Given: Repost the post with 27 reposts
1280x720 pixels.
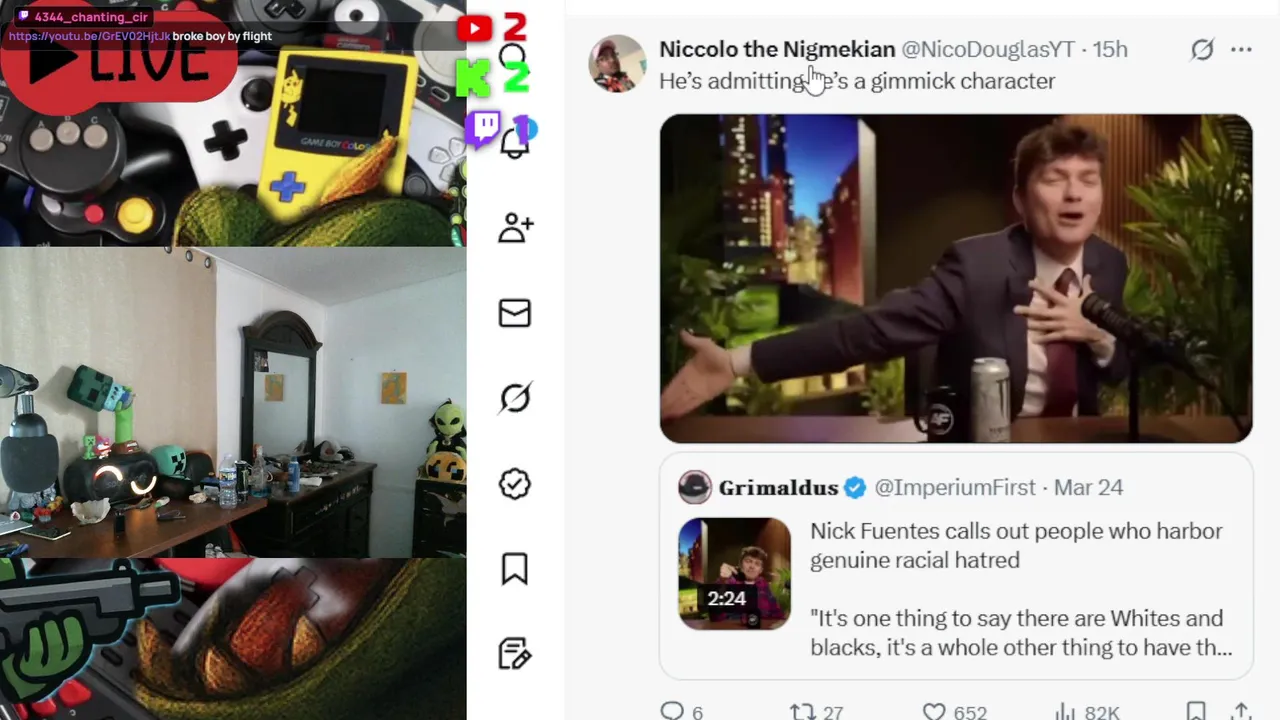Looking at the screenshot, I should tap(802, 711).
